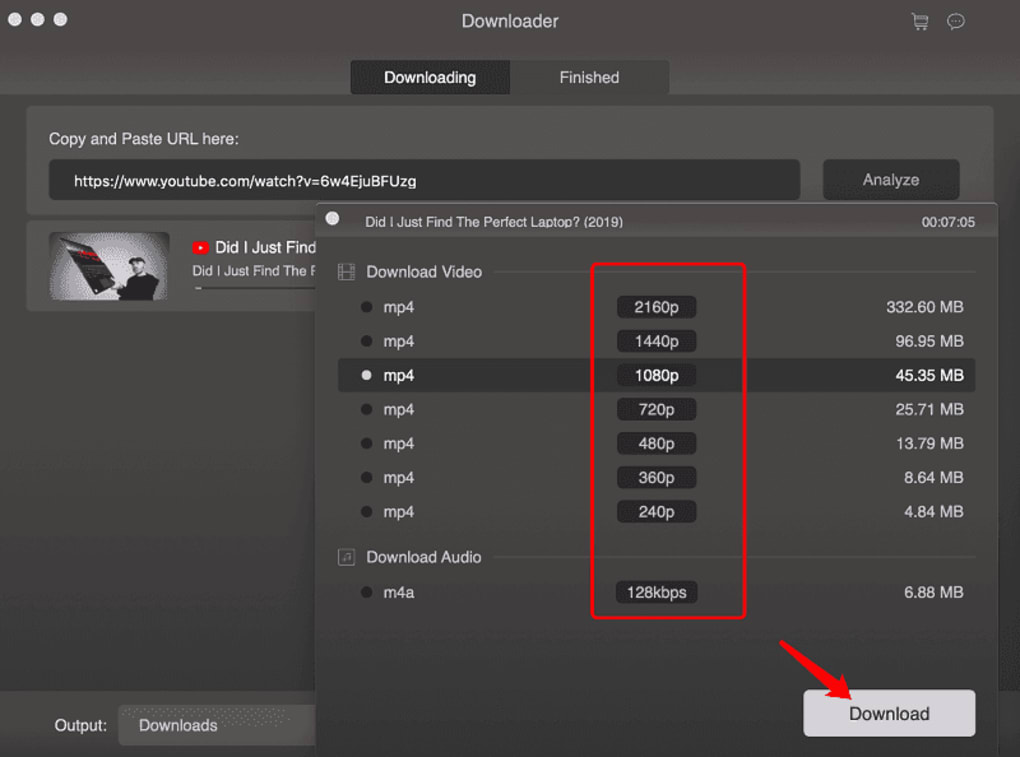Click the 1080p resolution badge
The height and width of the screenshot is (757, 1020).
coord(656,376)
